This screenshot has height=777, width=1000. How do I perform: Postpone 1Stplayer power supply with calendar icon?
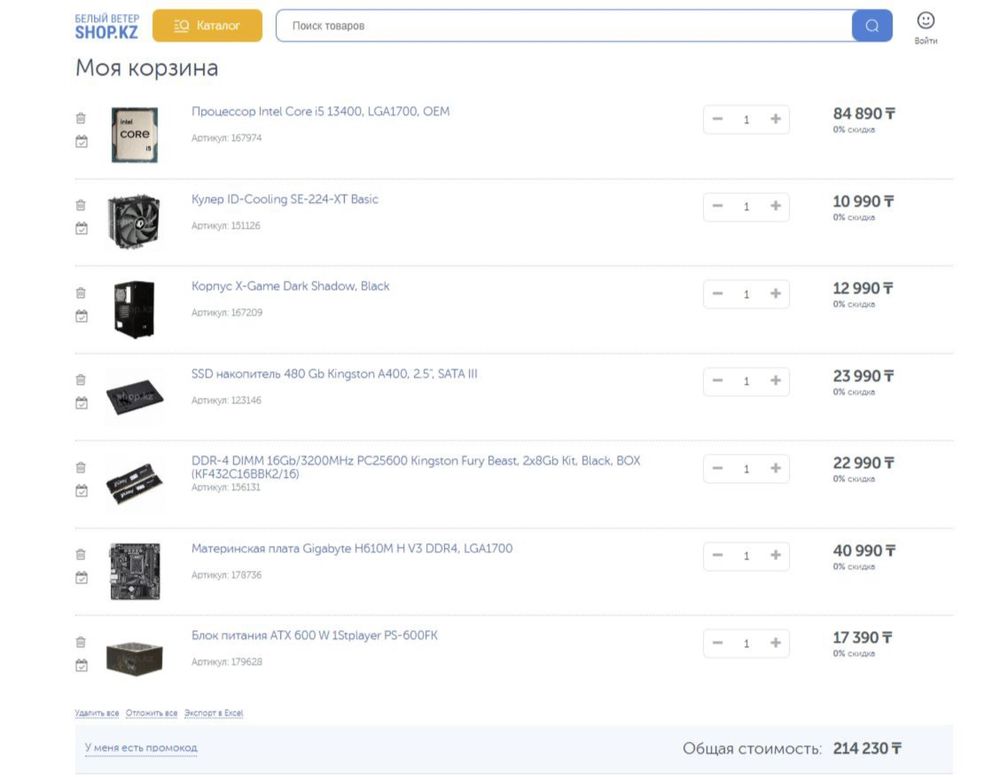click(x=82, y=665)
